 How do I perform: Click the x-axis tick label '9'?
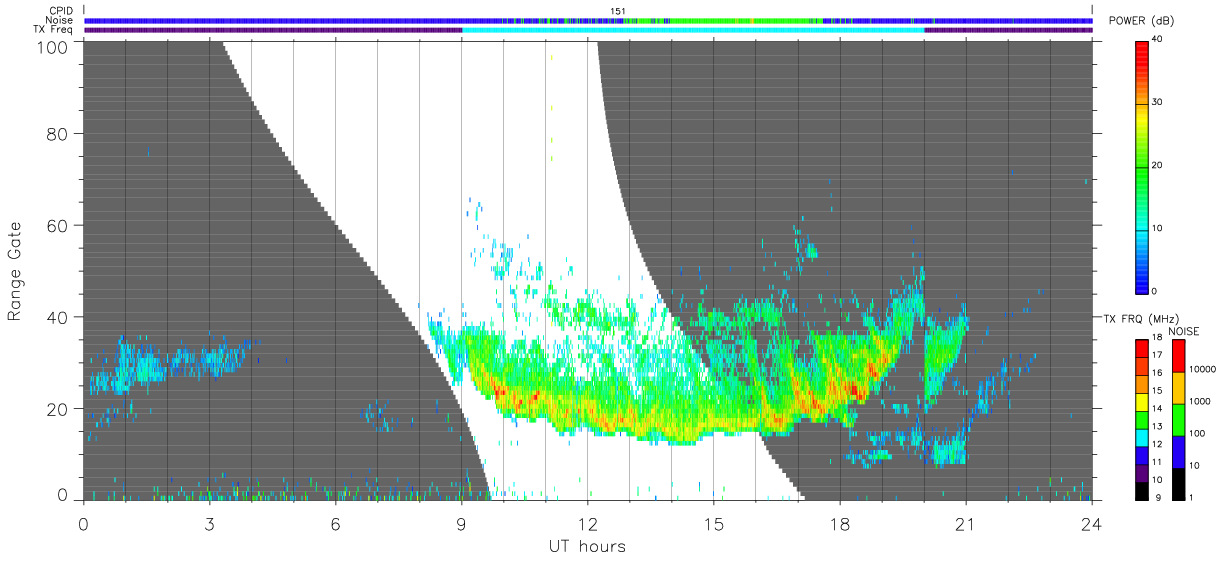click(x=461, y=522)
